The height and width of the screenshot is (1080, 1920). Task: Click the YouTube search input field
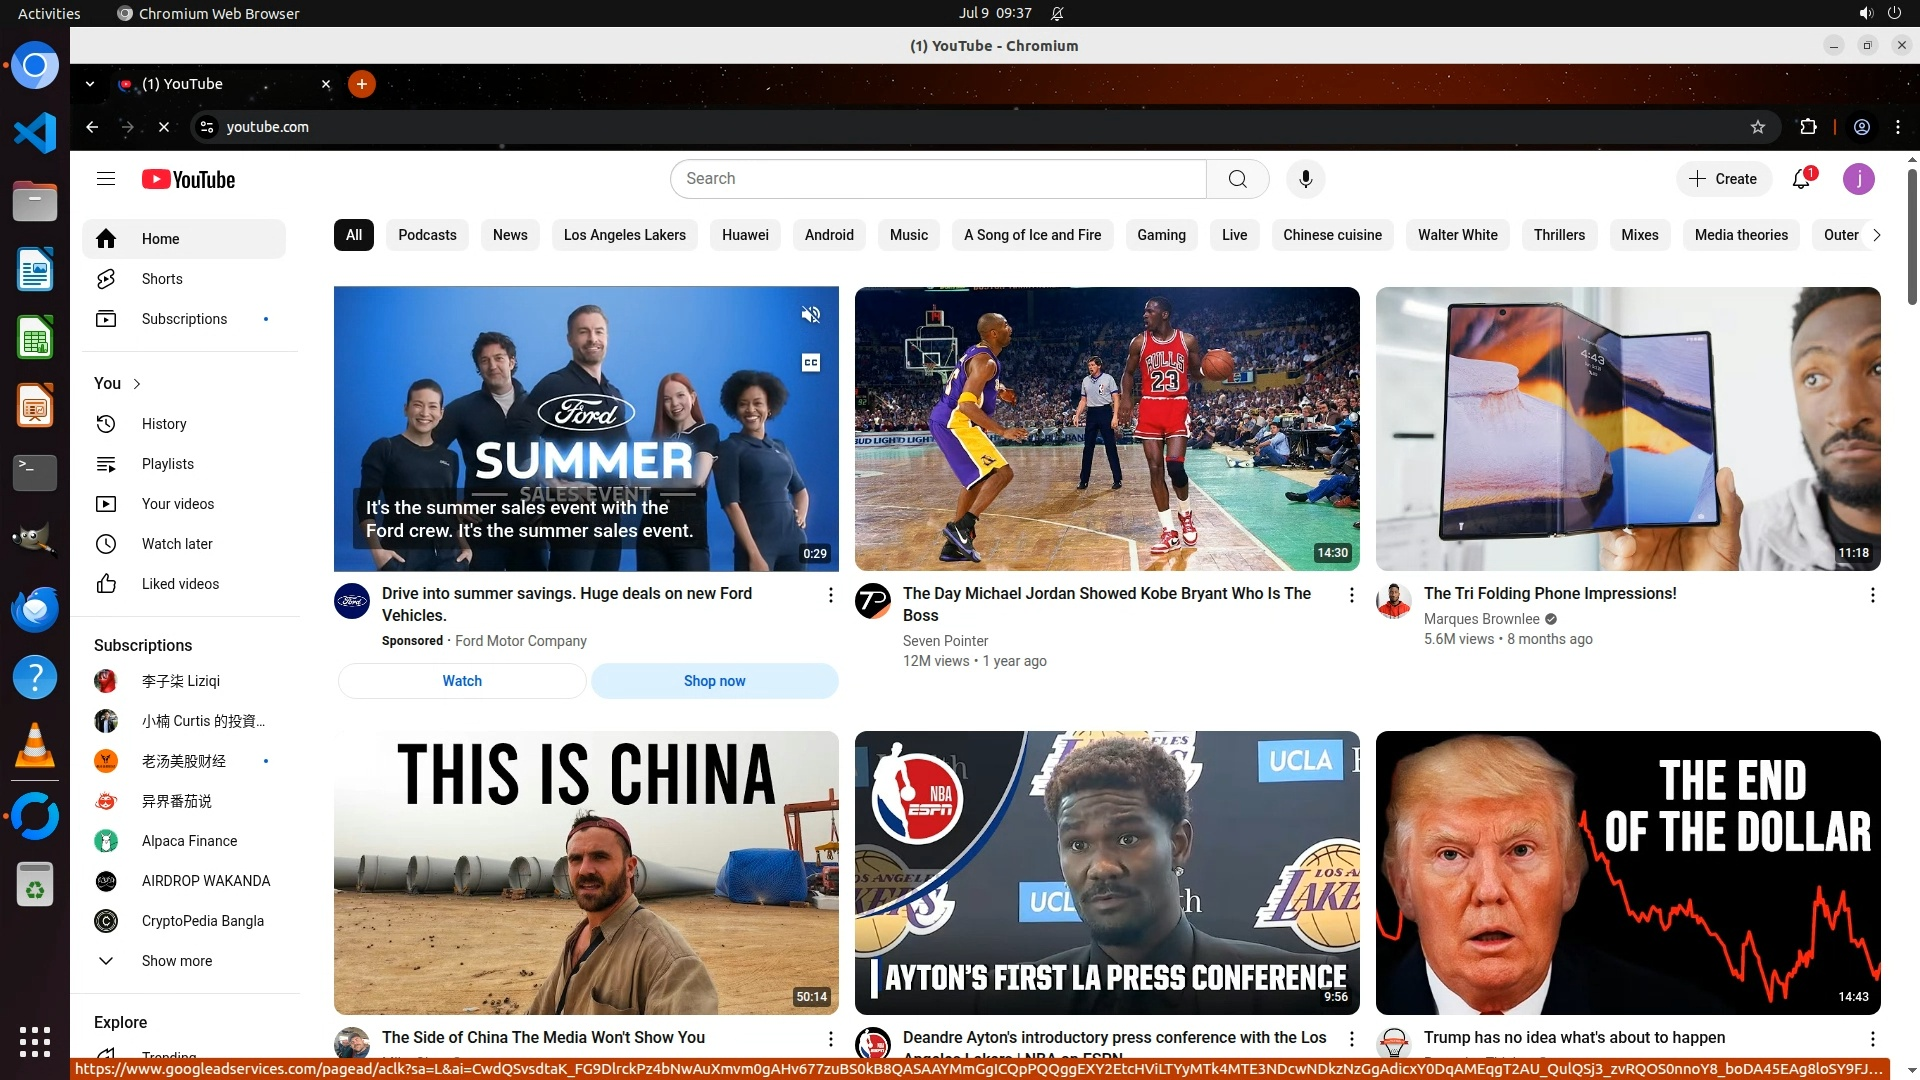(x=938, y=179)
